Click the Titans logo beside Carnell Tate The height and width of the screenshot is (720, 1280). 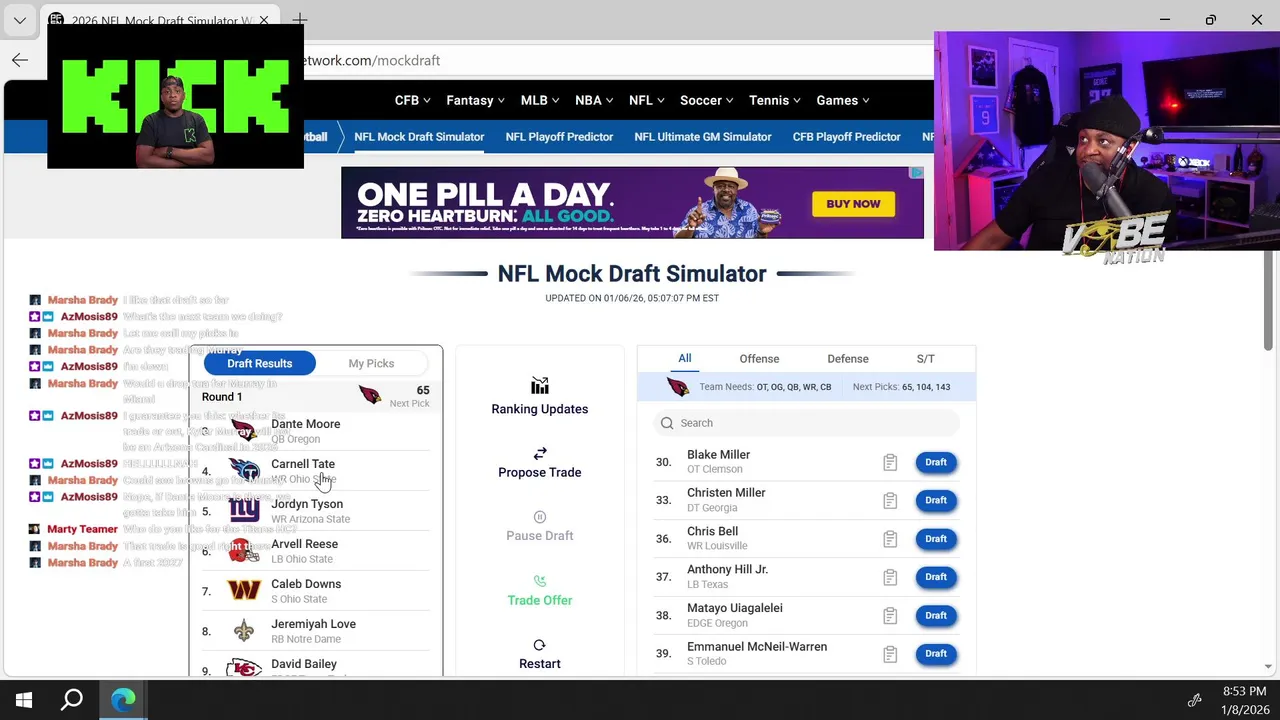pos(244,469)
